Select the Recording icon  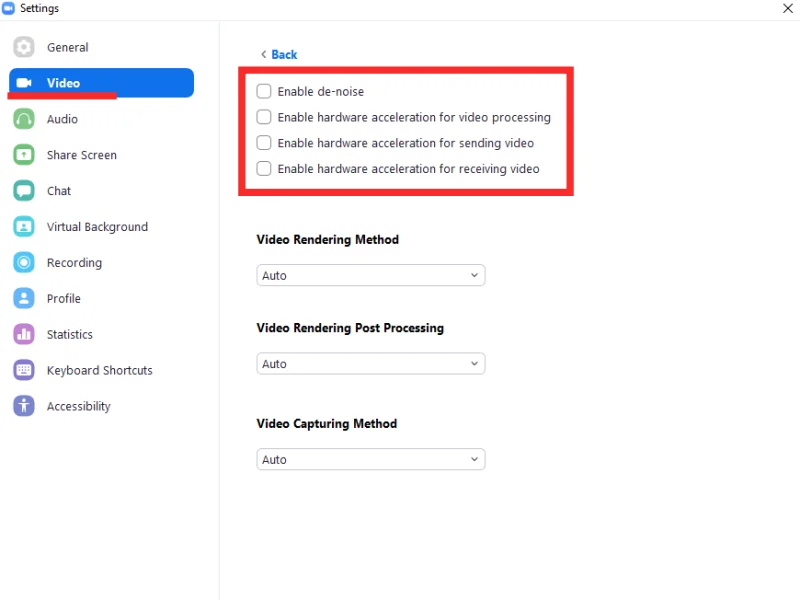[24, 263]
